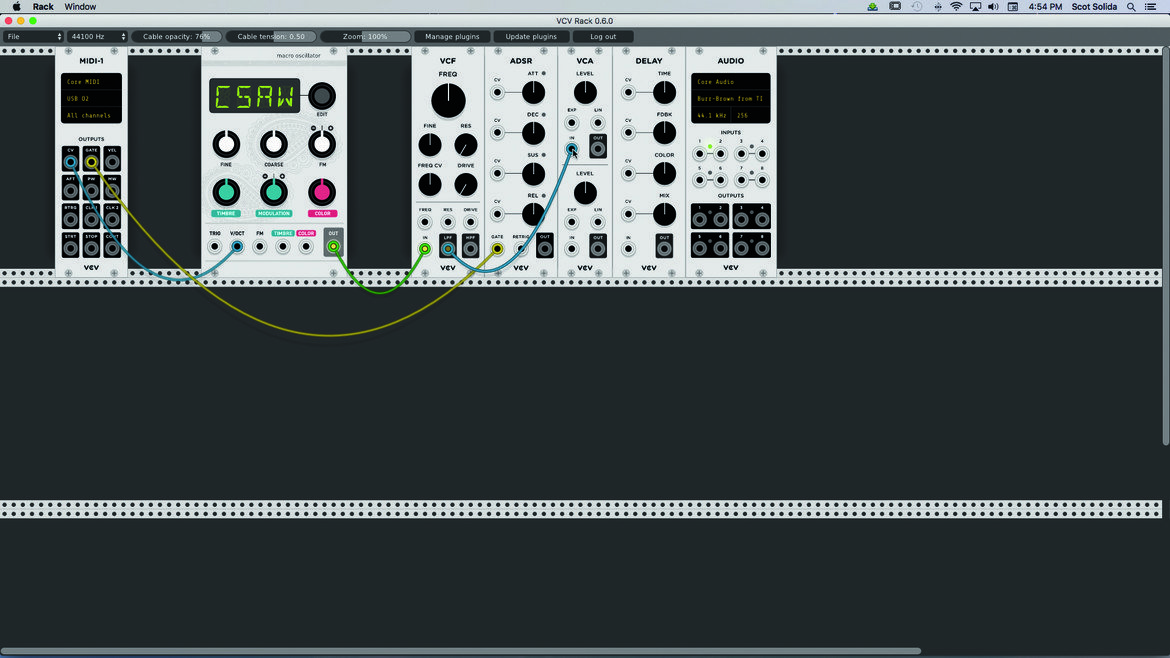Image resolution: width=1170 pixels, height=658 pixels.
Task: Open the 44100 Hz sample rate dropdown
Action: [97, 37]
